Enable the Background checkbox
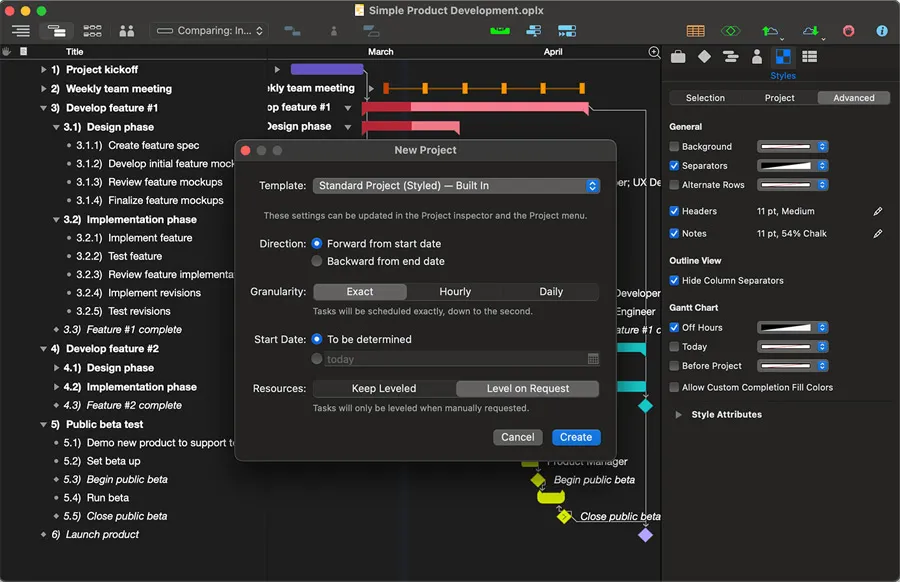 click(x=674, y=147)
